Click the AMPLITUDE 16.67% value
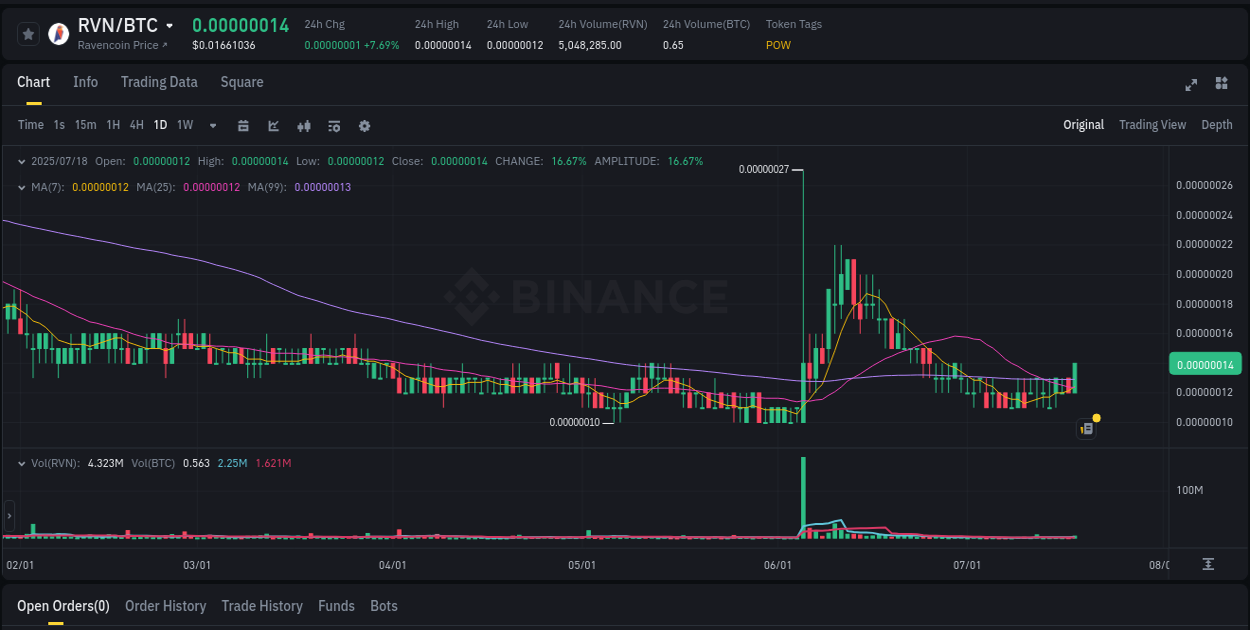 (x=683, y=161)
